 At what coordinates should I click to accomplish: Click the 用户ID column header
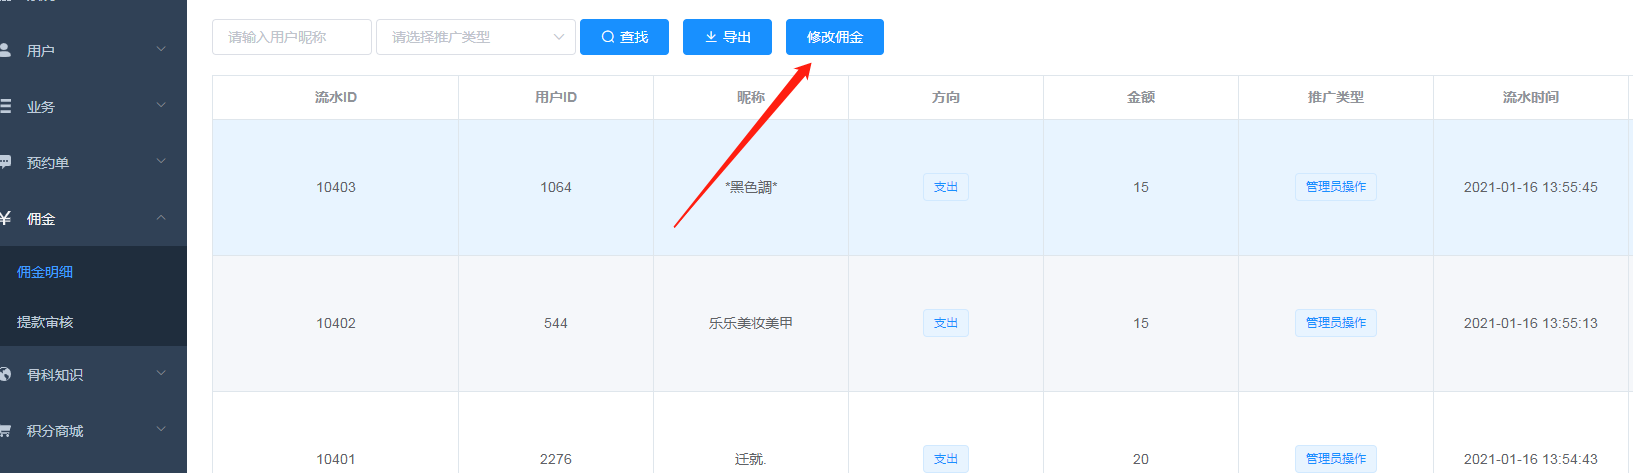(556, 97)
